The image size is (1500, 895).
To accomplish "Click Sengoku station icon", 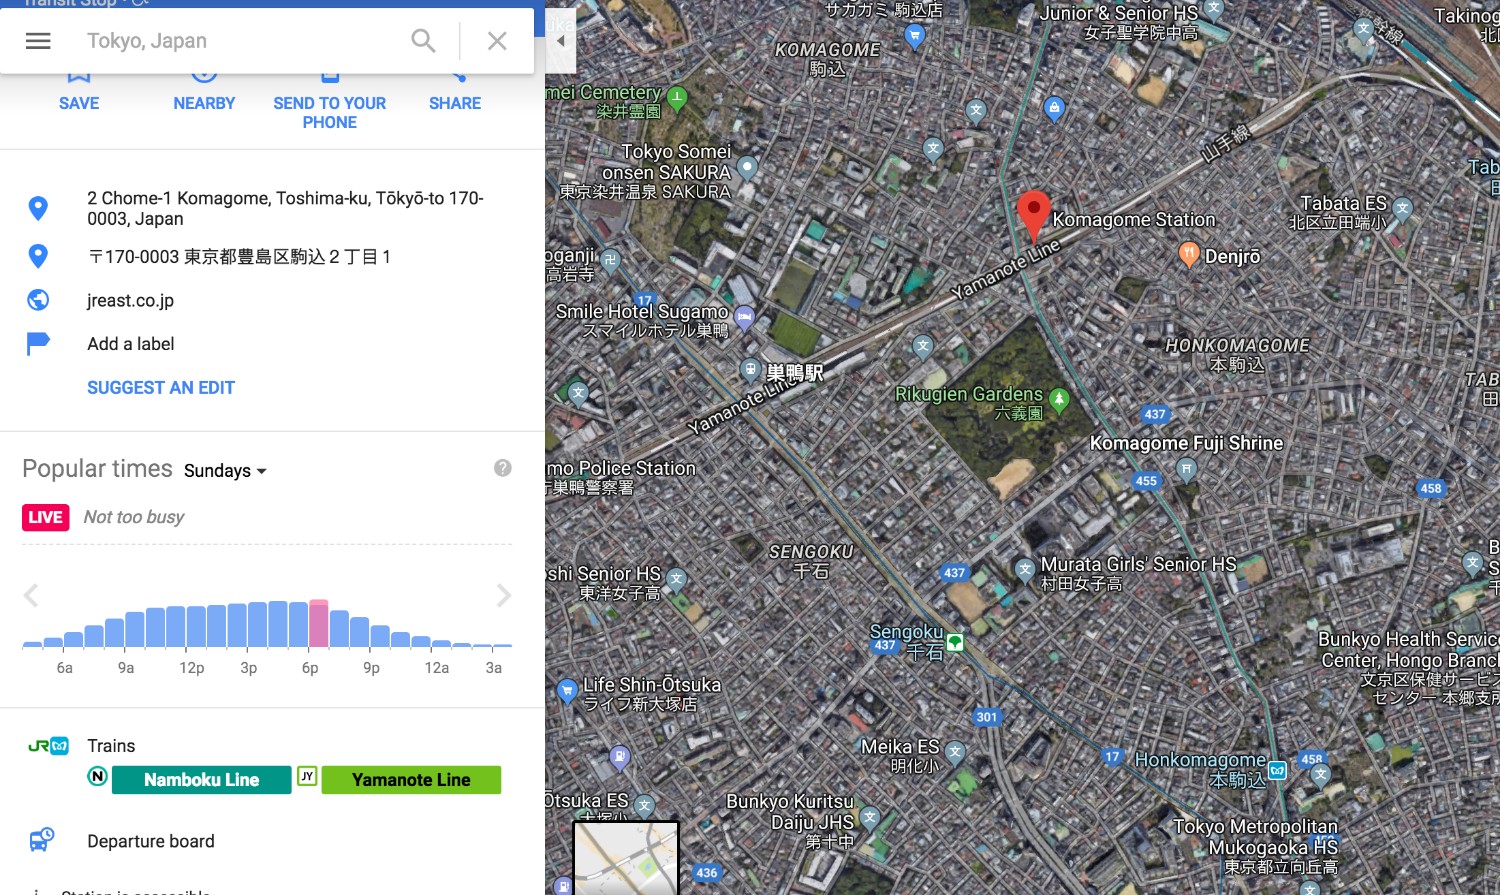I will (955, 643).
